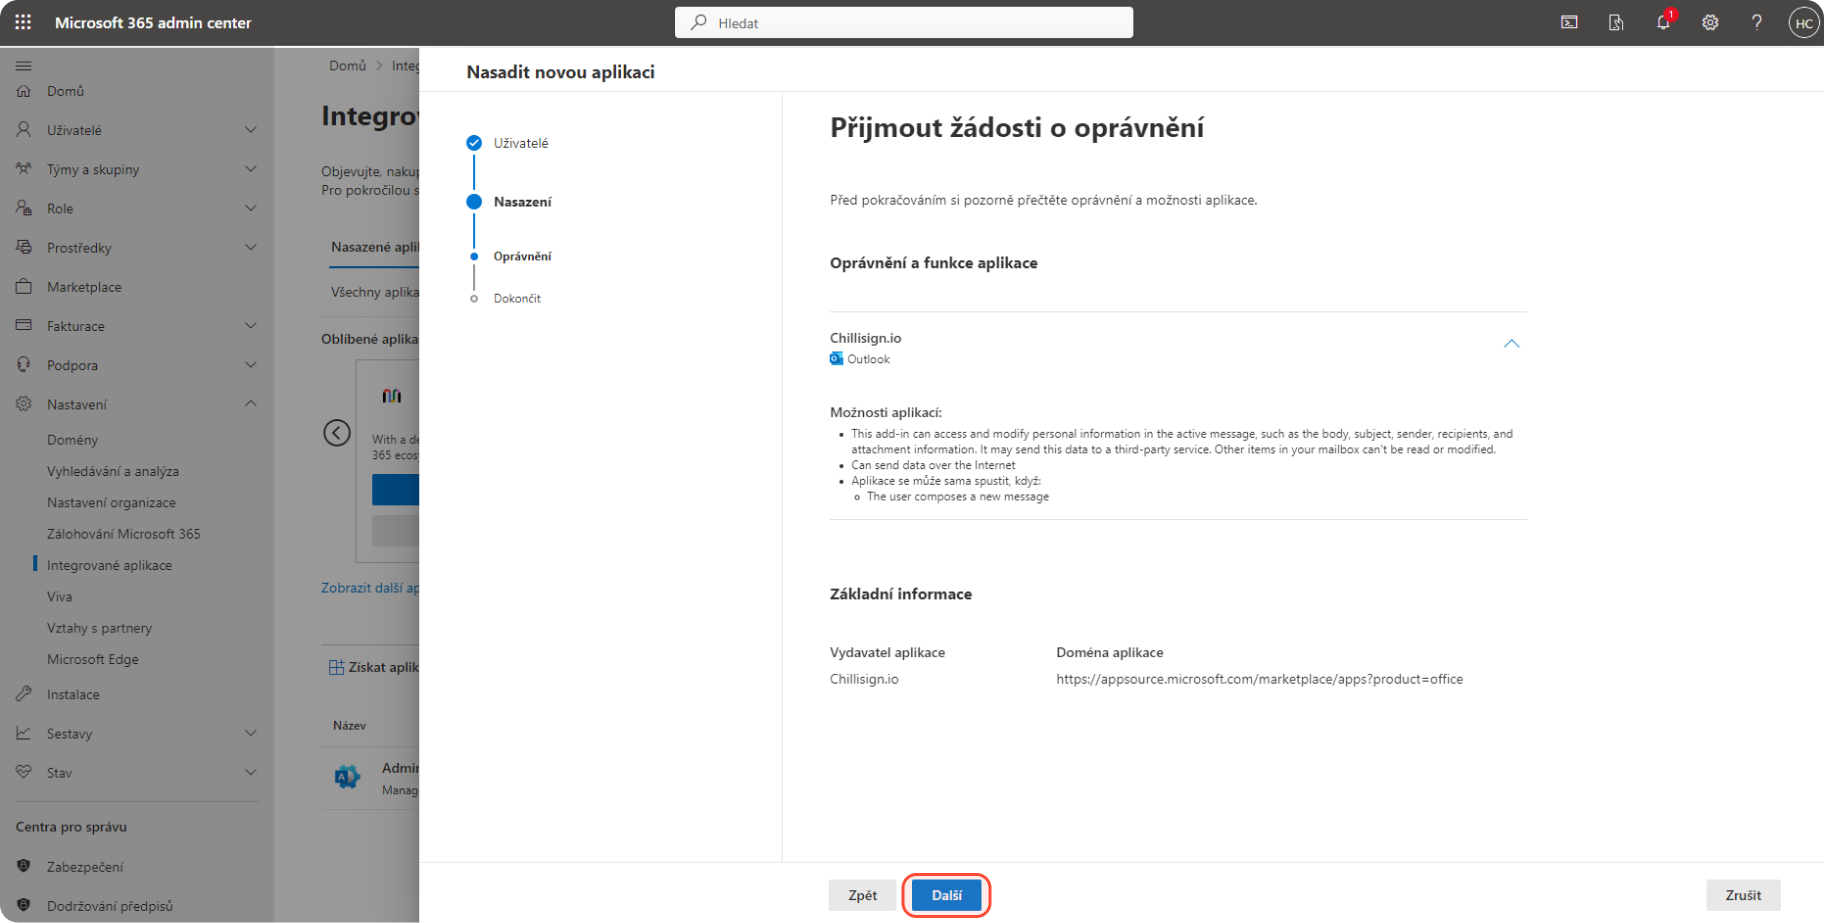Click the Prostředky icon in sidebar

coord(24,247)
